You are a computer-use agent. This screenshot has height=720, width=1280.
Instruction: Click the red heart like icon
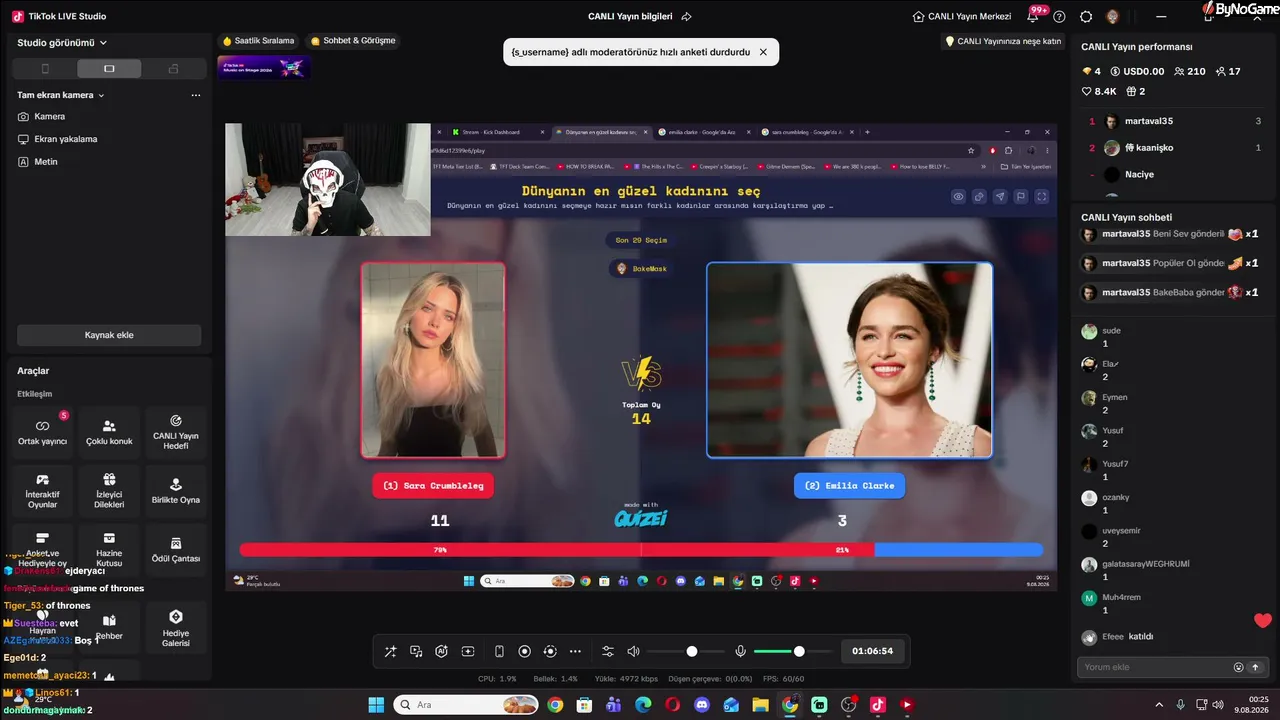coord(1263,621)
